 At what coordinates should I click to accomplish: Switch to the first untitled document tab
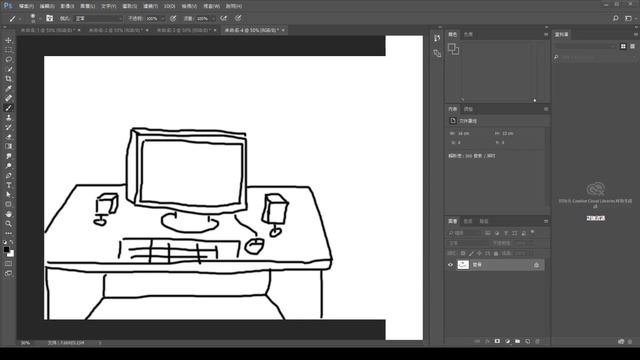click(x=48, y=30)
